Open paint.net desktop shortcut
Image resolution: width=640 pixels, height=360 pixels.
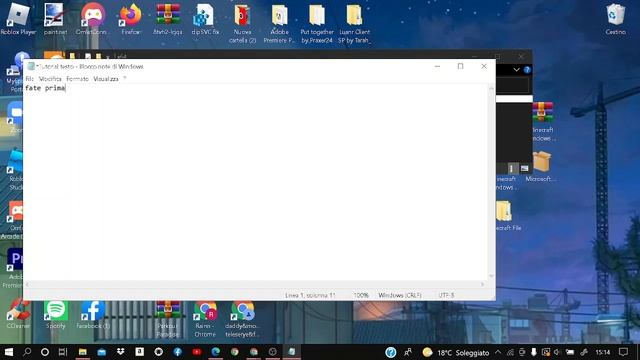point(55,19)
